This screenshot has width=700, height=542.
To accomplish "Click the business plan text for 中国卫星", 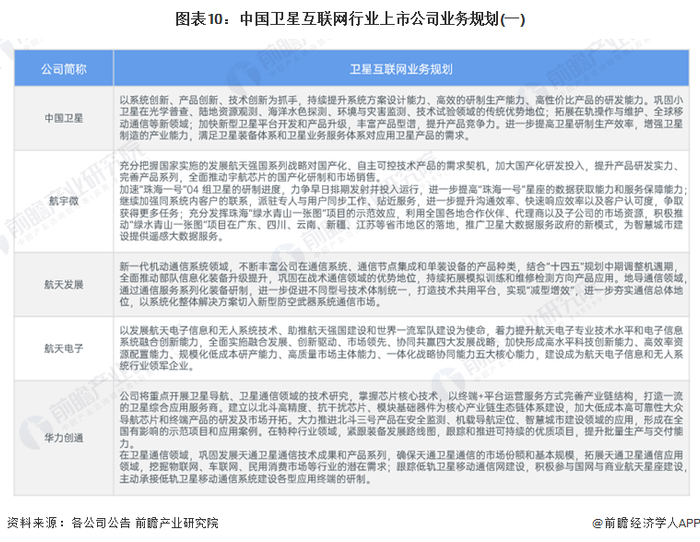I will pos(401,118).
